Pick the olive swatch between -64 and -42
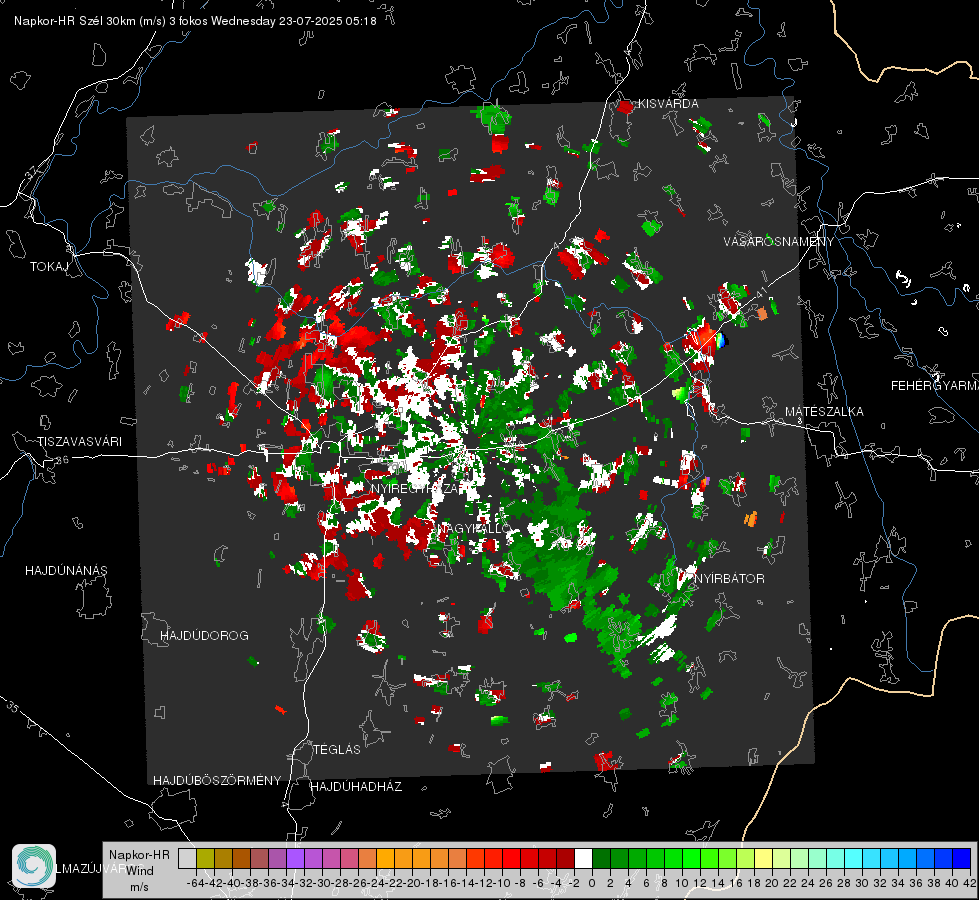Viewport: 979px width, 900px height. [205, 859]
